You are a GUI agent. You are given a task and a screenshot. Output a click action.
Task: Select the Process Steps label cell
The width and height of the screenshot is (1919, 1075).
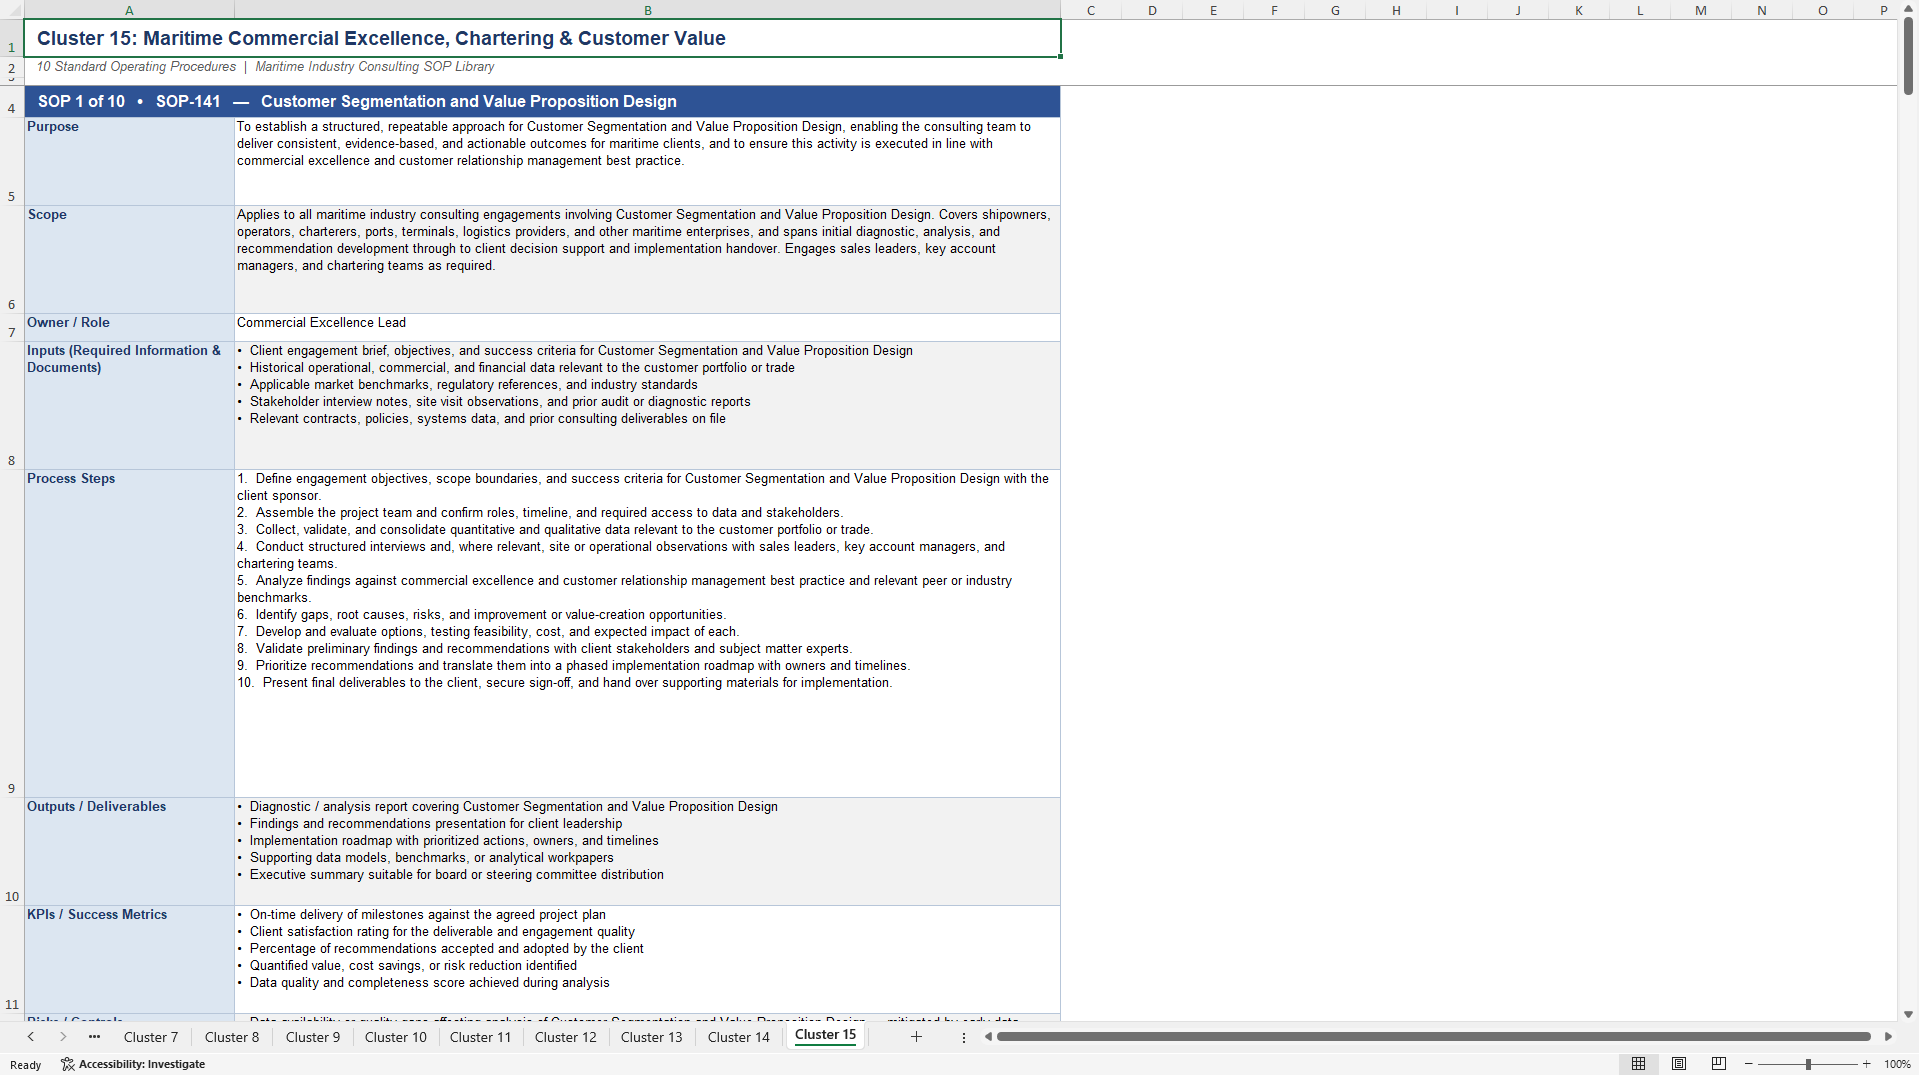[x=129, y=633]
